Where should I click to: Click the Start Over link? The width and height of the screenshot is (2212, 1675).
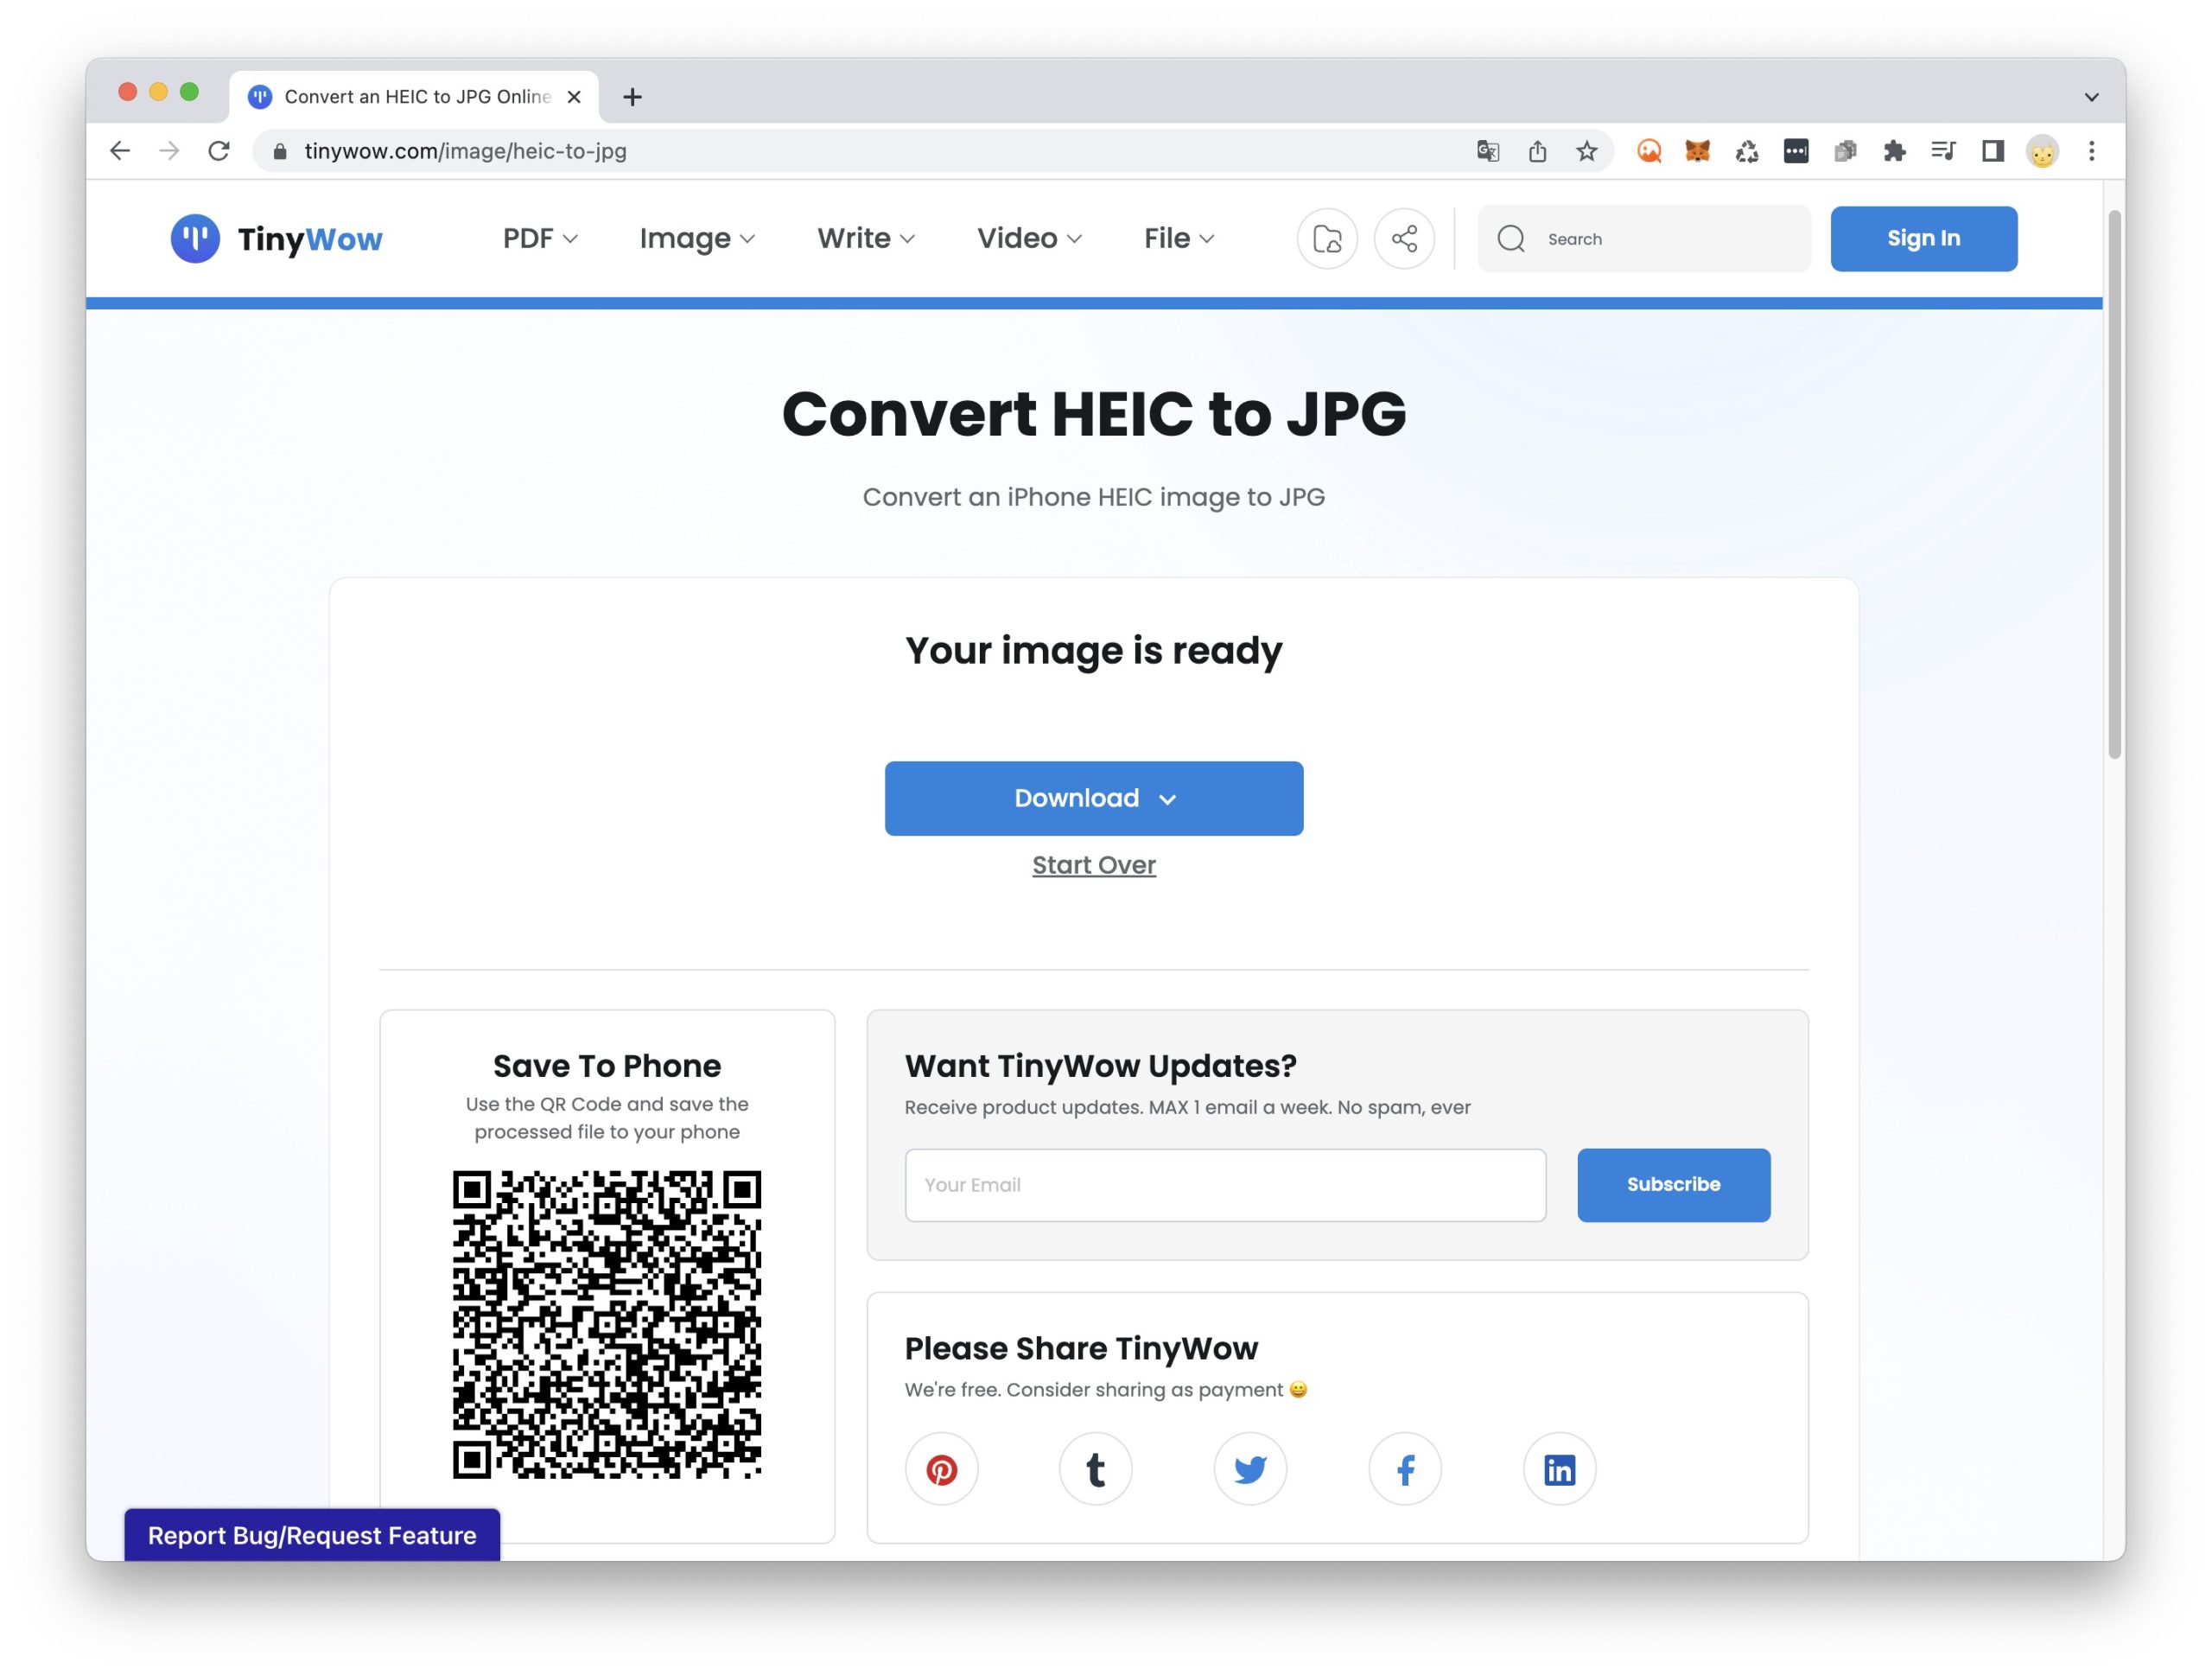coord(1093,865)
